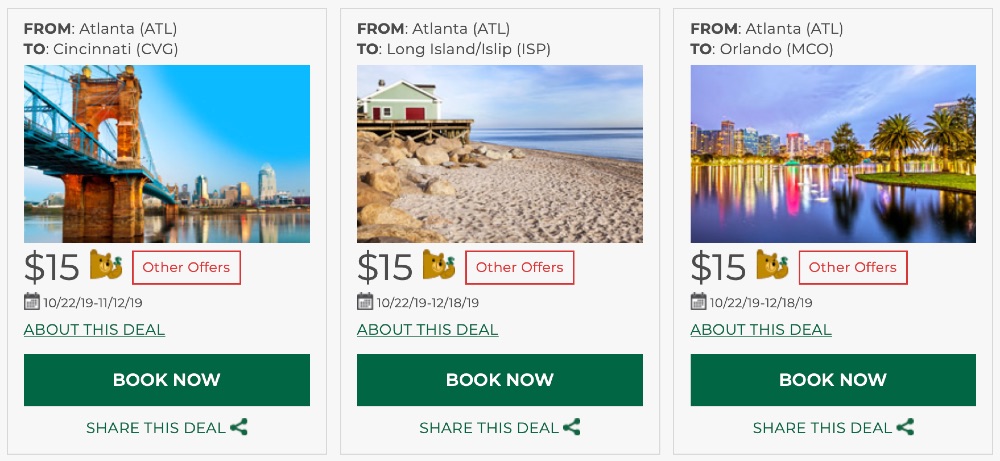Open About This Deal for Long Island/Islip
This screenshot has height=461, width=1000.
point(427,330)
